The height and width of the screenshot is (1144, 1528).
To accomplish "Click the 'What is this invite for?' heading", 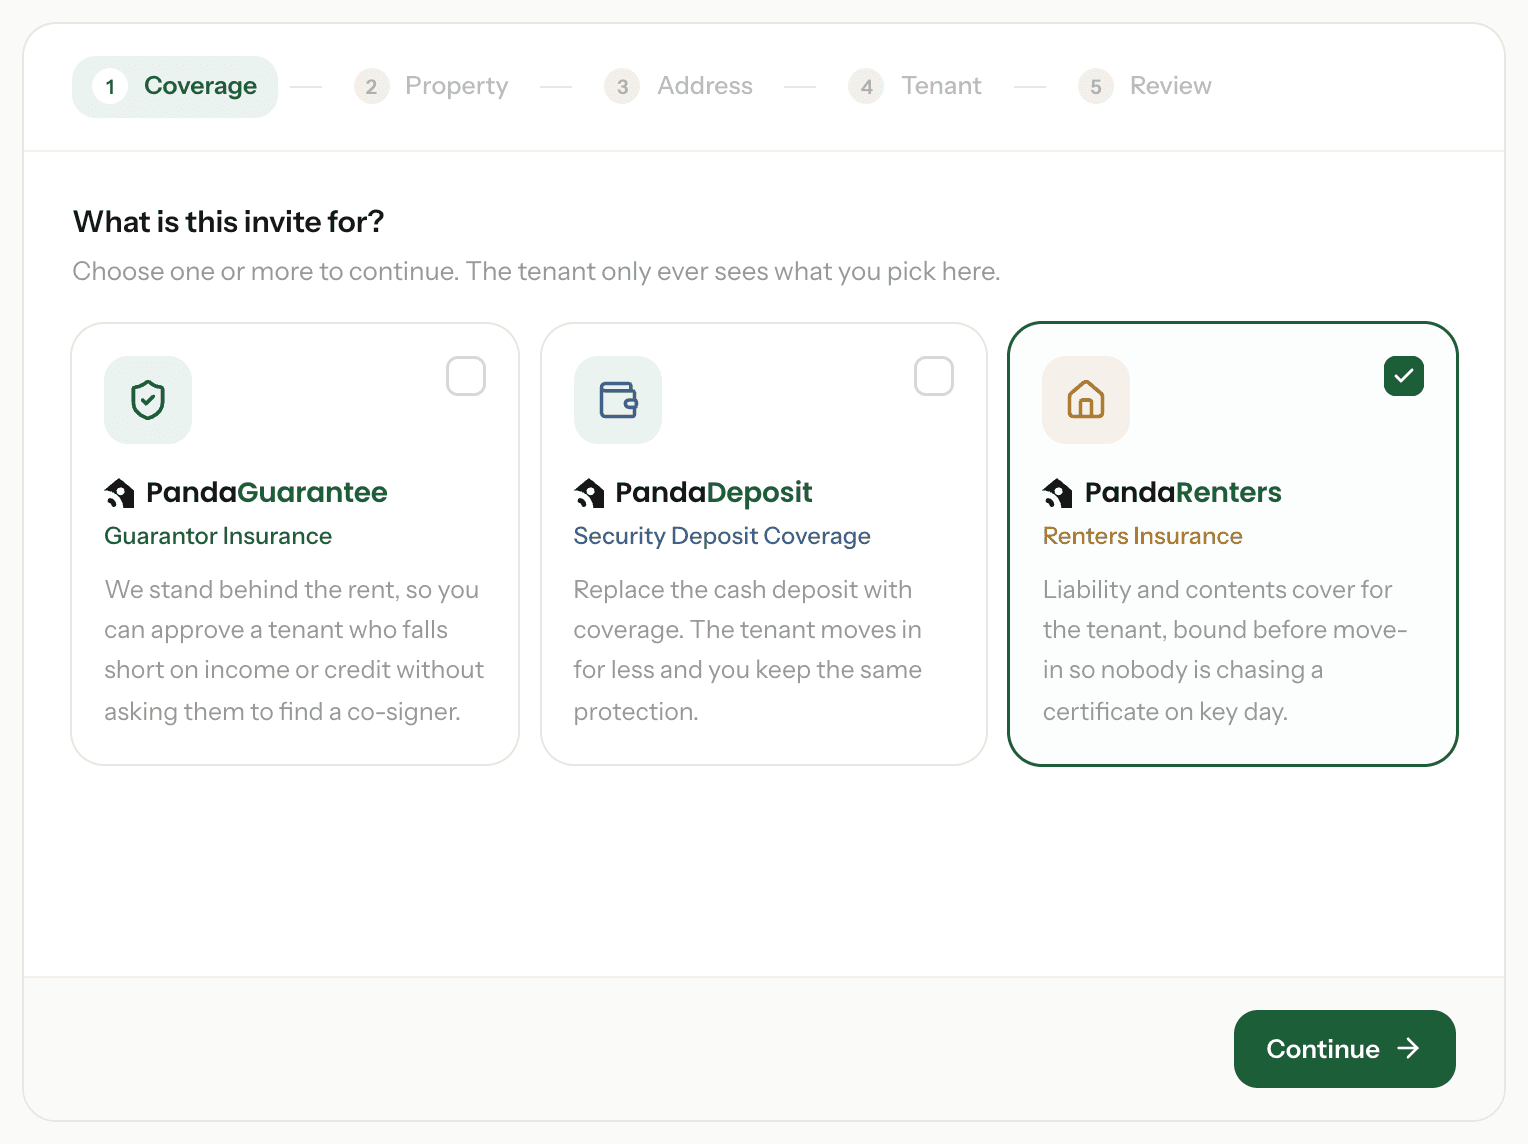I will click(x=229, y=222).
